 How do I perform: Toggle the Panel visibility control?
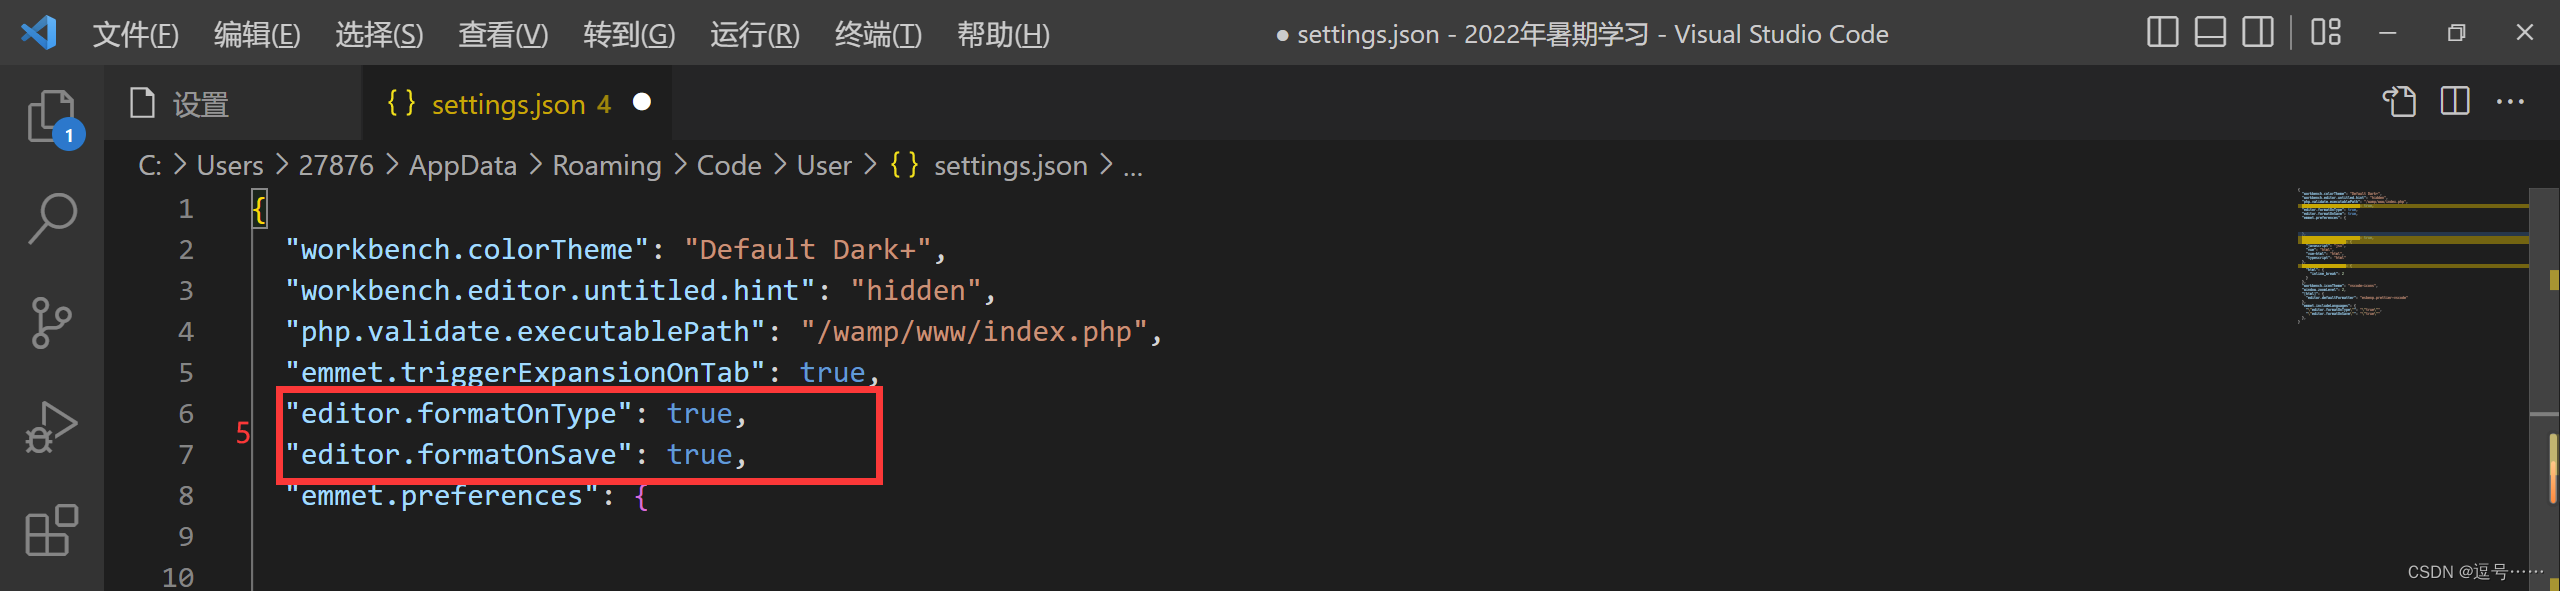pyautogui.click(x=2209, y=32)
